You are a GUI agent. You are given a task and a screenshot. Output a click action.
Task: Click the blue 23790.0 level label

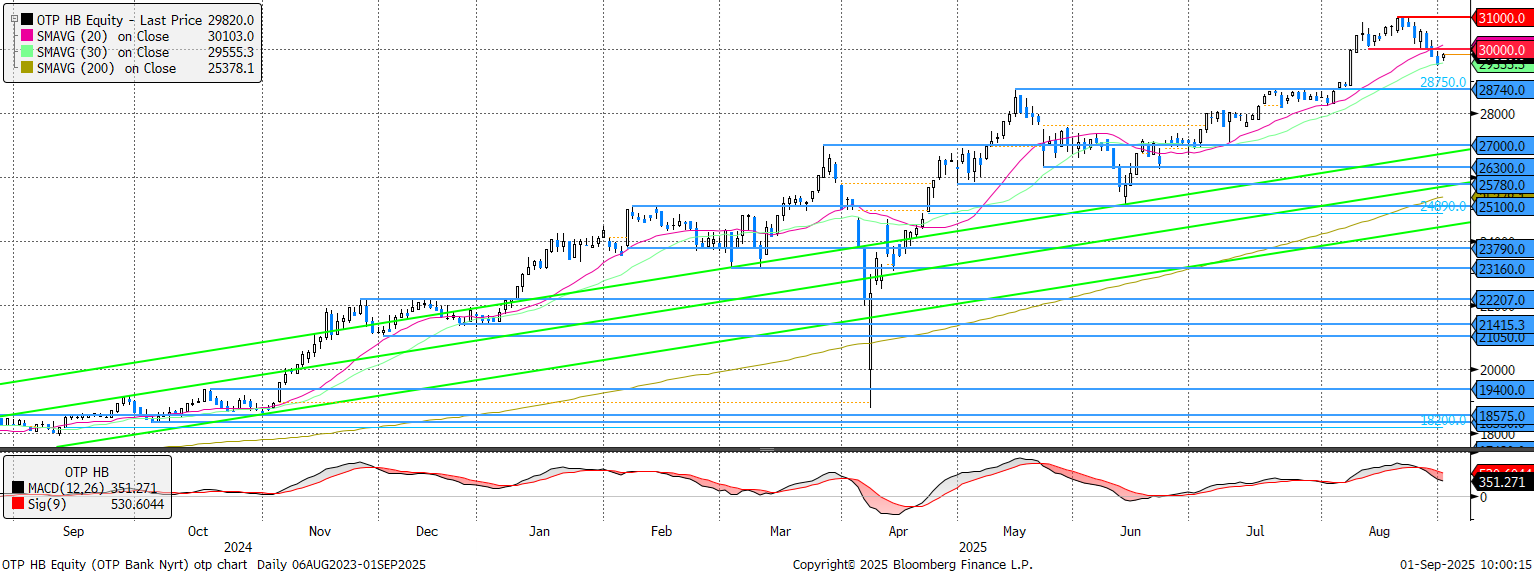(x=1502, y=249)
